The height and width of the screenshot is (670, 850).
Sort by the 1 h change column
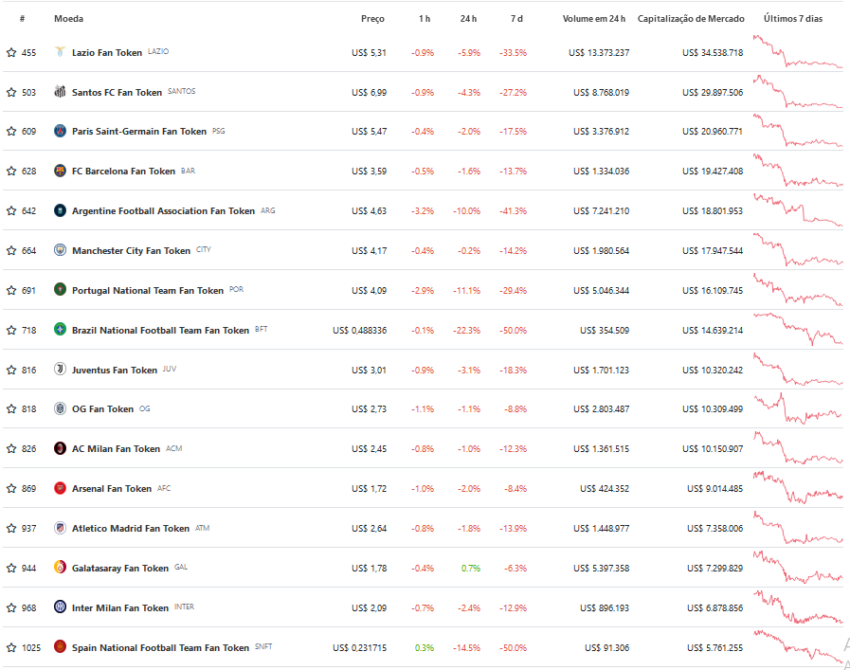(x=424, y=18)
